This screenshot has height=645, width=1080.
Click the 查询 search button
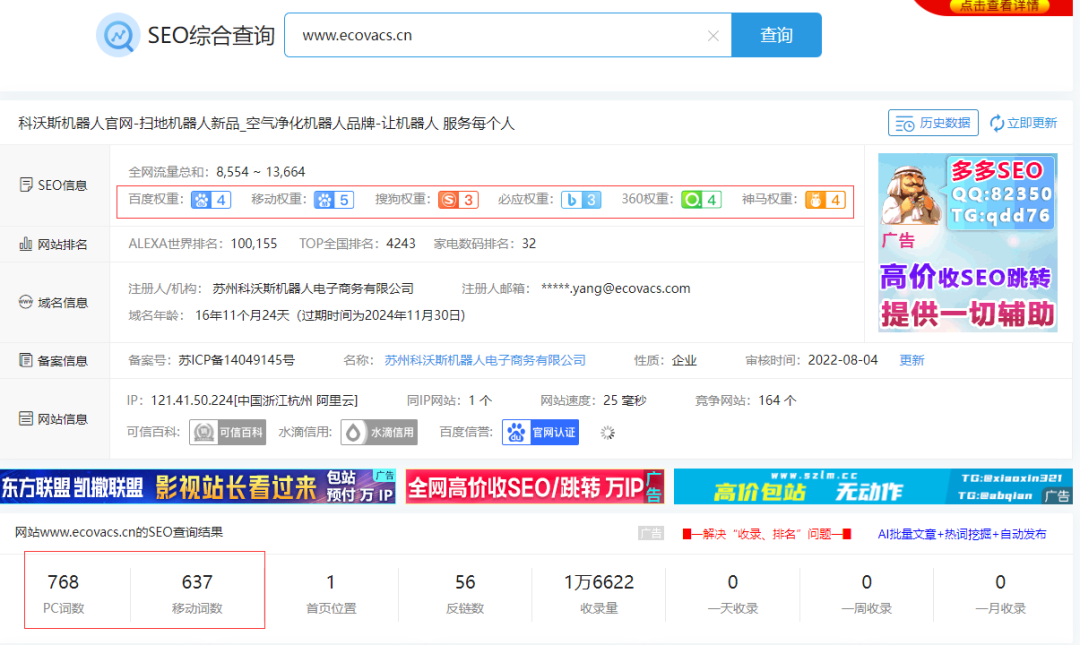[x=776, y=35]
